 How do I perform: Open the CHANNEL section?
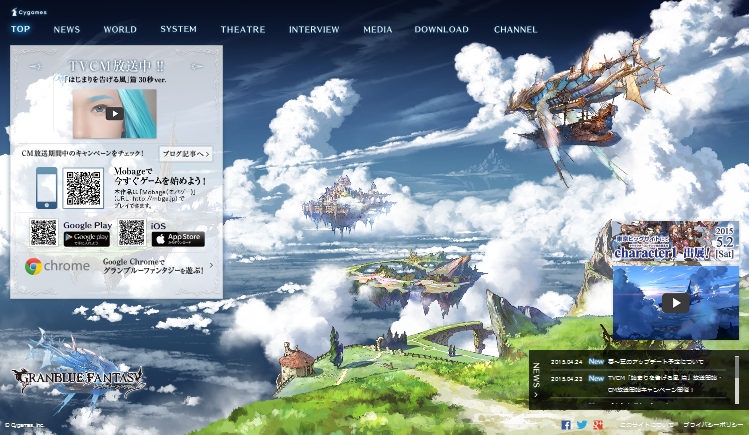pos(515,30)
